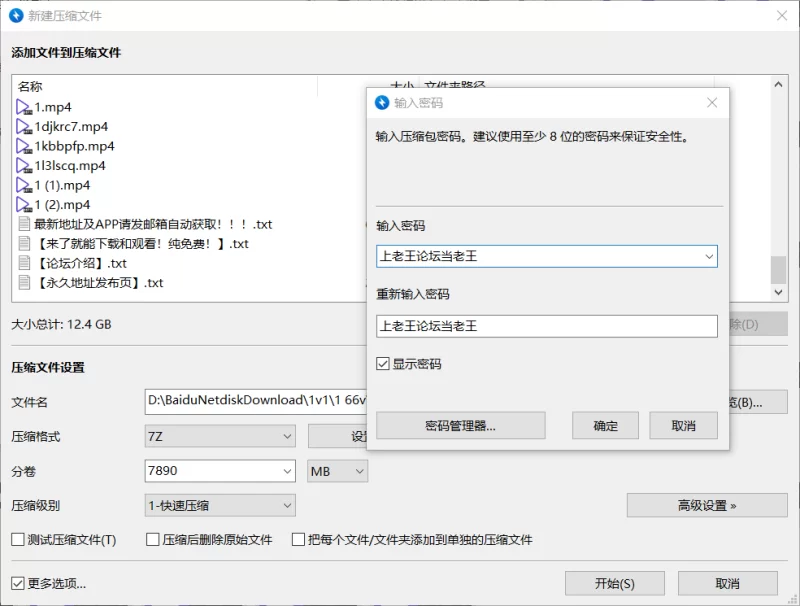This screenshot has height=606, width=800.
Task: Select file 1 (1).mp4
Action: click(x=62, y=185)
